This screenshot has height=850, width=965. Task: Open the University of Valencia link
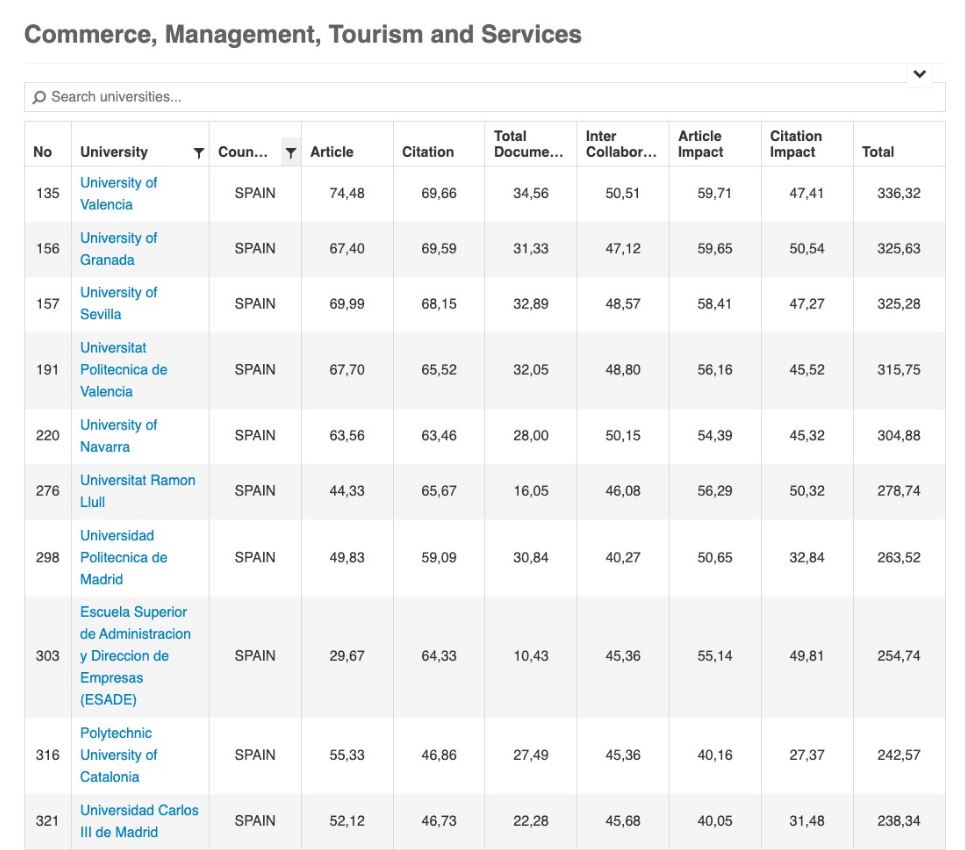point(118,193)
